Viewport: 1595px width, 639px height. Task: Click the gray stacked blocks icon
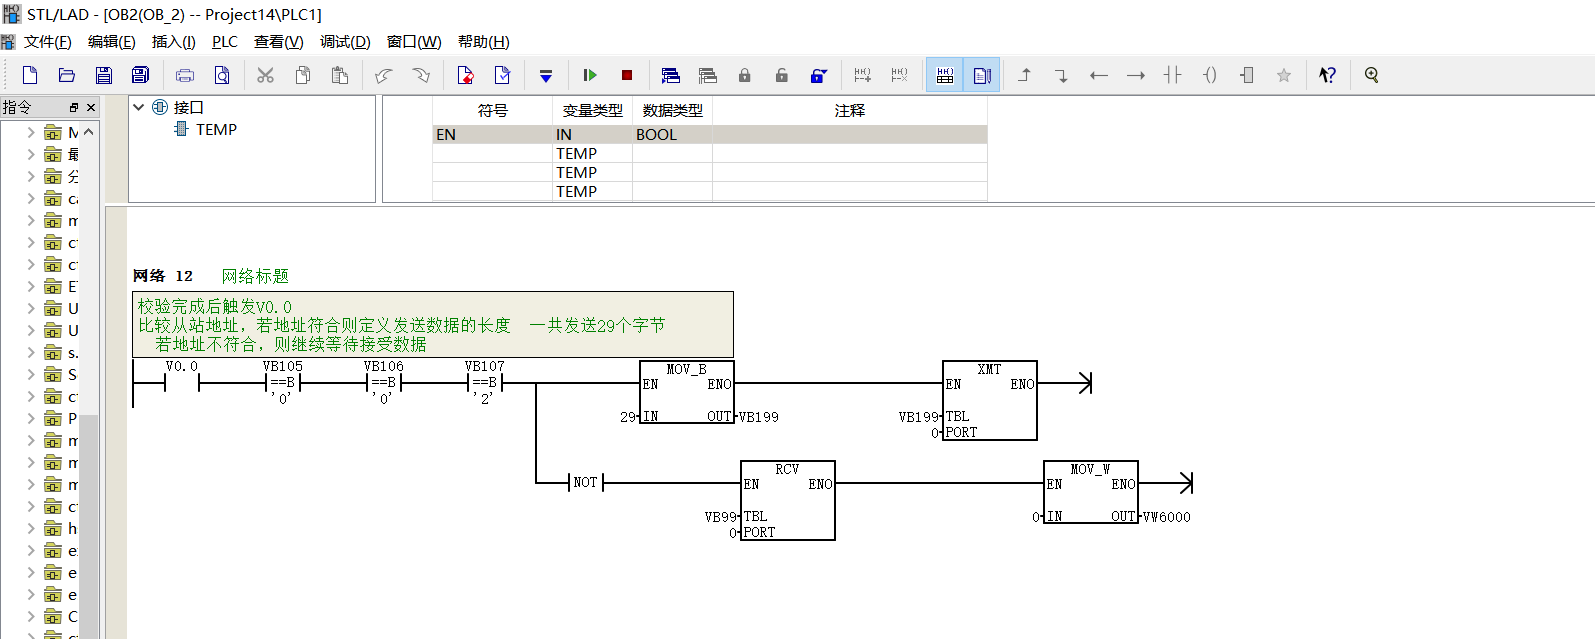pos(708,75)
